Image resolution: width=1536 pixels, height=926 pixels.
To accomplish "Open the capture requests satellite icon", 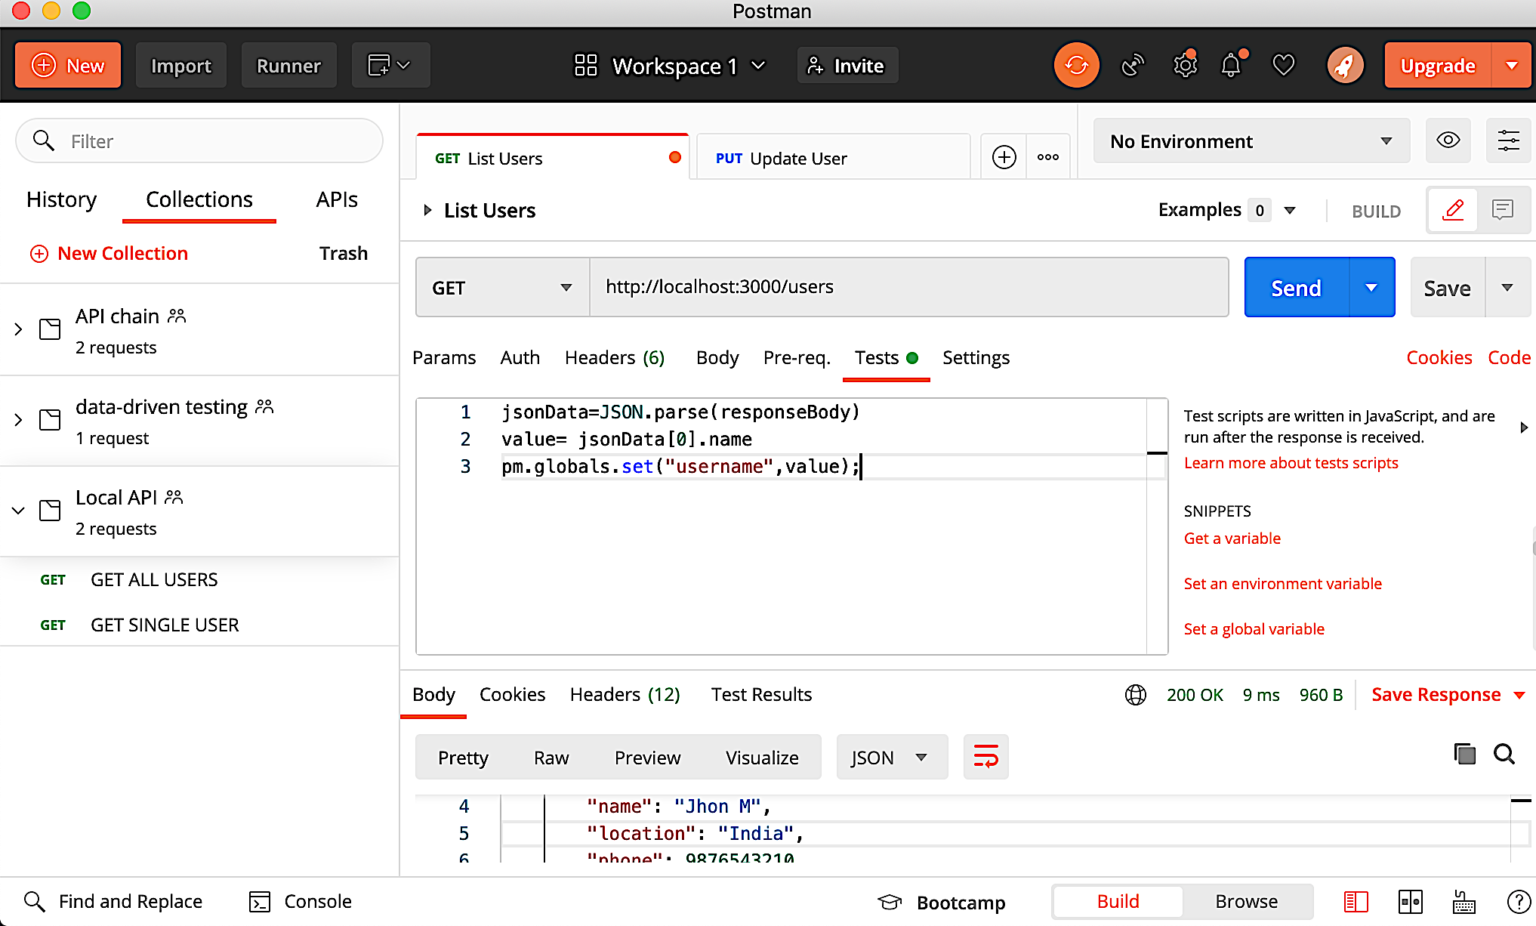I will point(1132,66).
